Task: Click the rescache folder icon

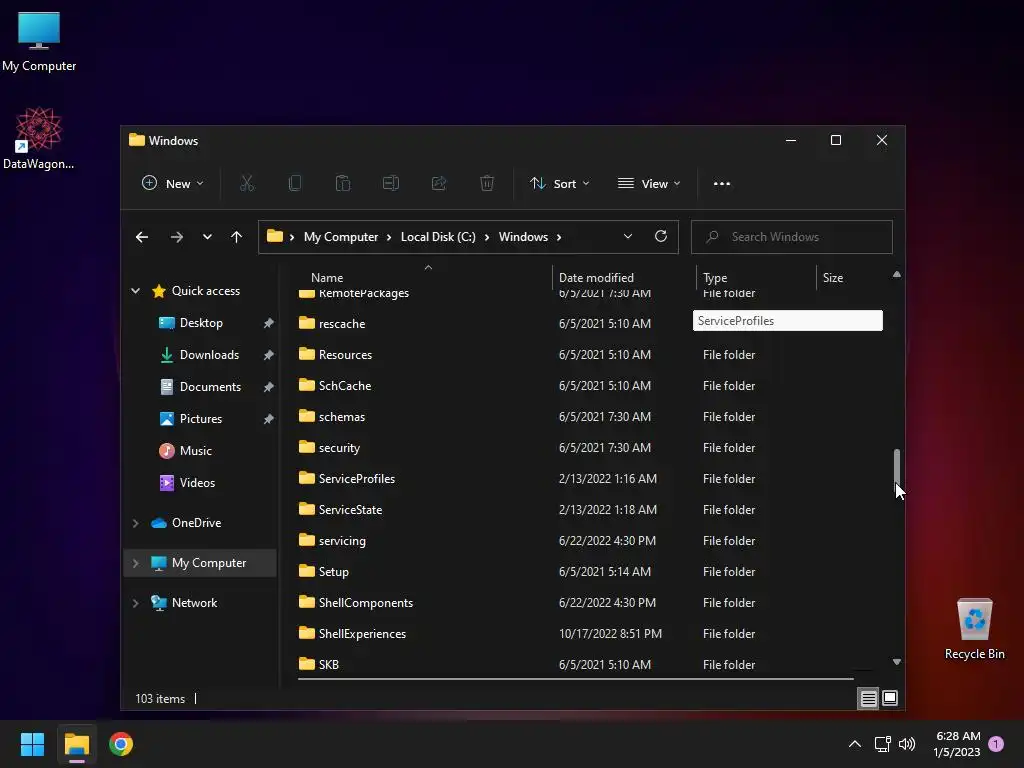Action: point(306,323)
